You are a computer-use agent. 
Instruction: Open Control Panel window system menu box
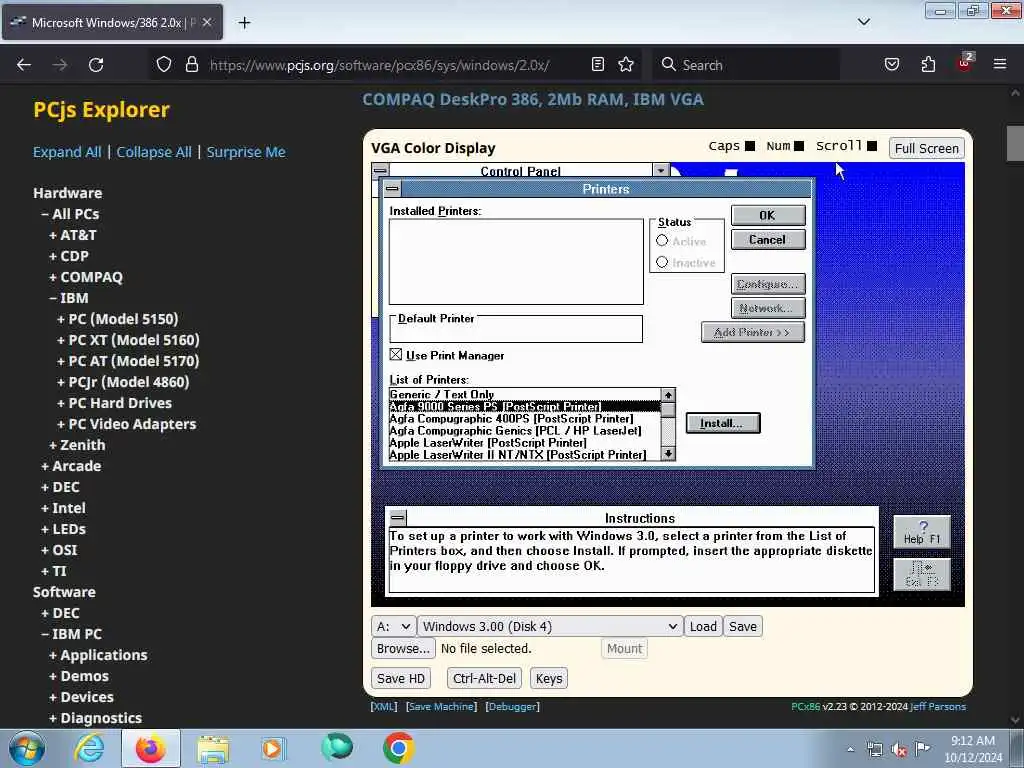click(x=379, y=170)
